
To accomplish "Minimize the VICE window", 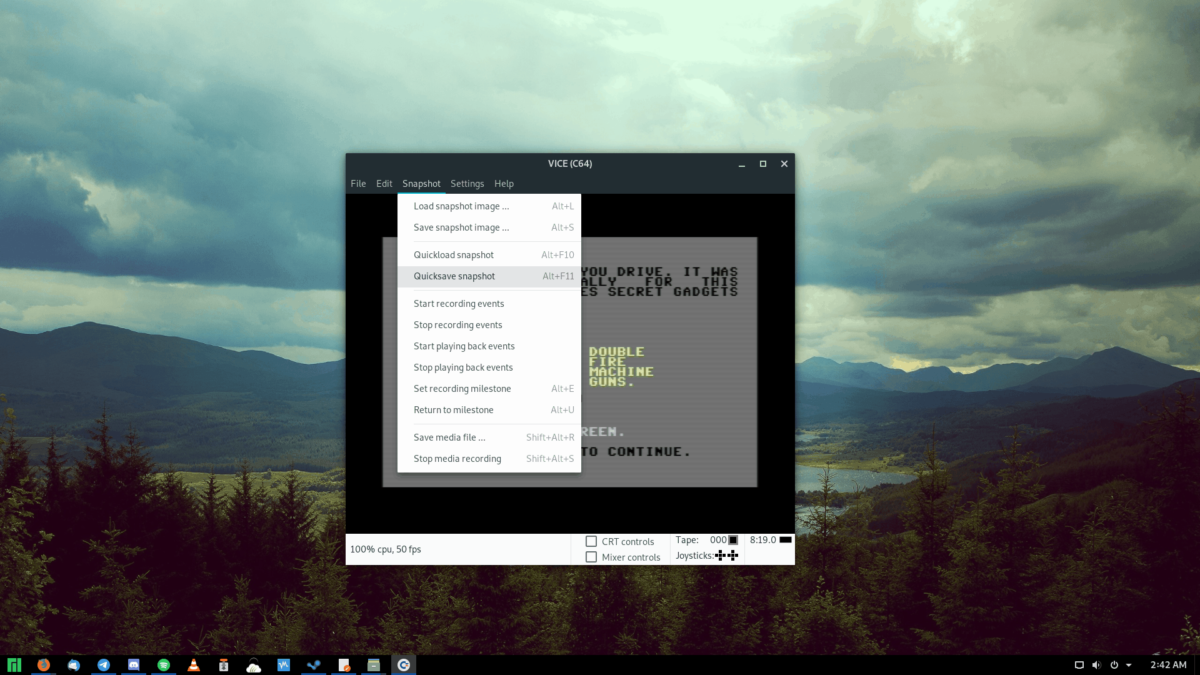I will [742, 164].
